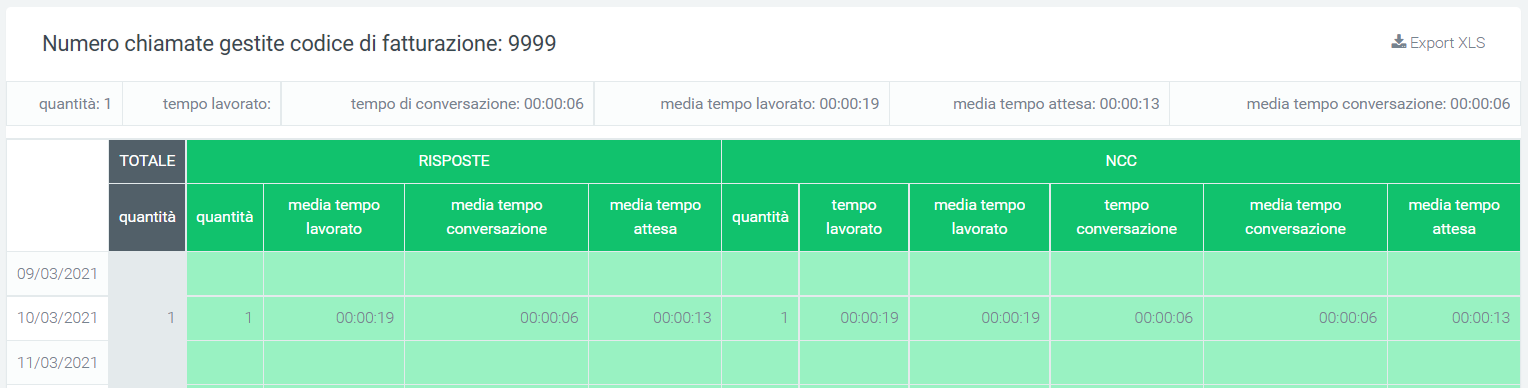
Task: Click media tempo conversazione header under RISPOSTE
Action: [497, 217]
